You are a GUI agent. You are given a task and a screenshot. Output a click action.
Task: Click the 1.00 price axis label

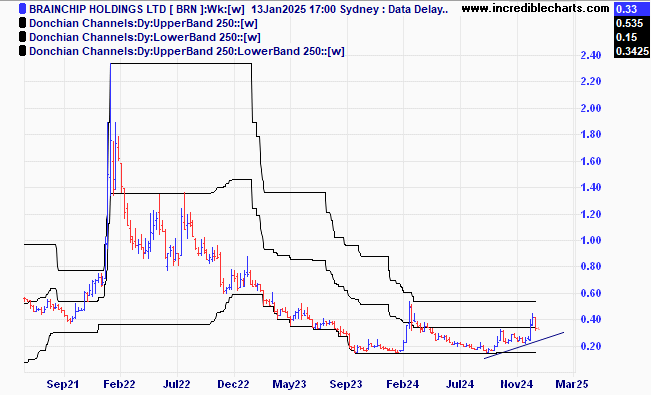tap(591, 240)
